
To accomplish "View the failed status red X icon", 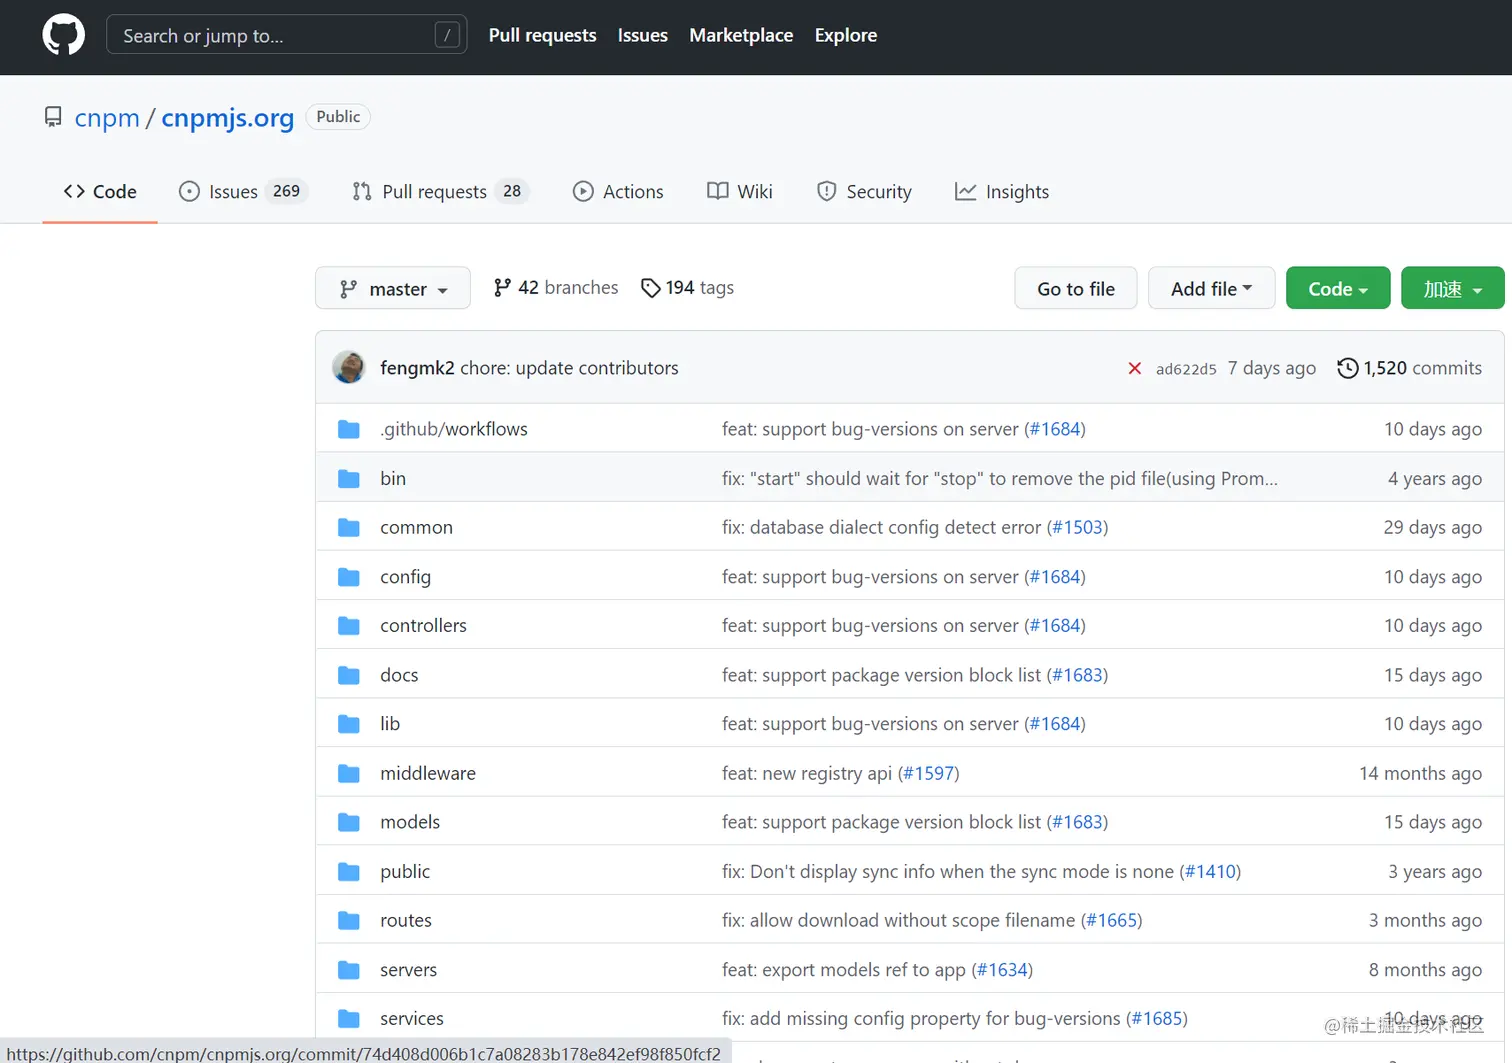I will tap(1135, 368).
